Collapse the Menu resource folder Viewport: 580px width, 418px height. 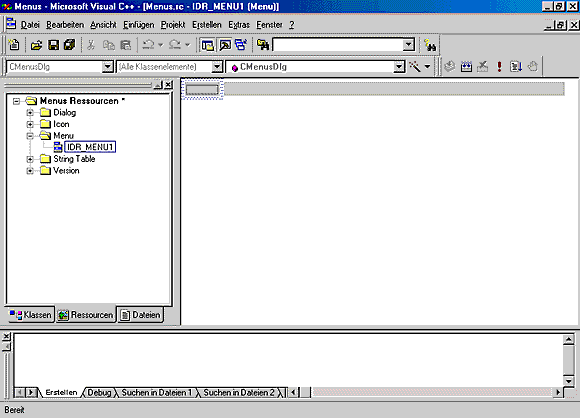[30, 136]
